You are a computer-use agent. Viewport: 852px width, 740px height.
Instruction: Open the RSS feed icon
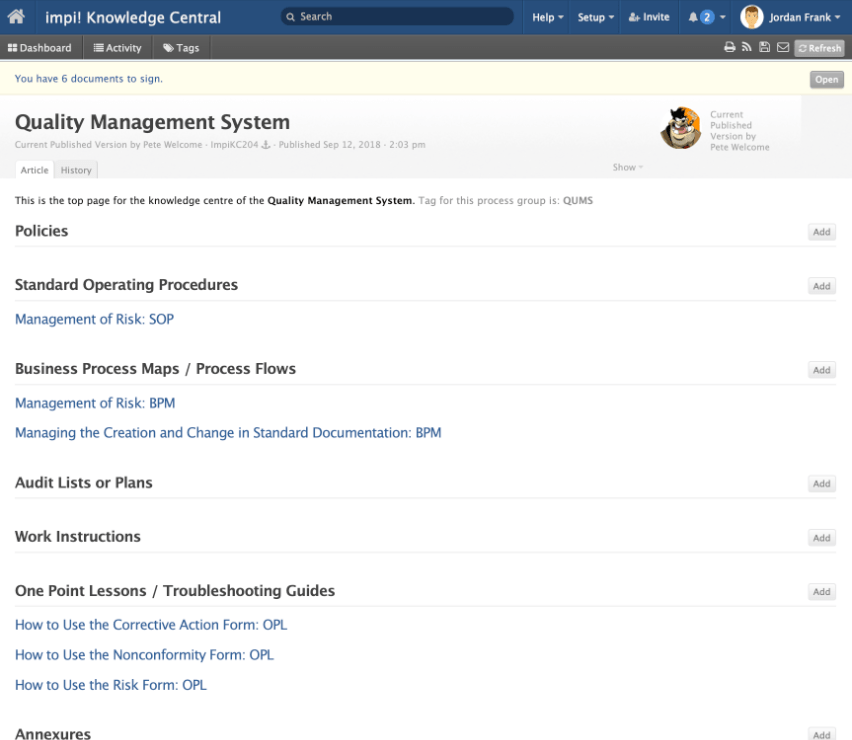tap(746, 47)
